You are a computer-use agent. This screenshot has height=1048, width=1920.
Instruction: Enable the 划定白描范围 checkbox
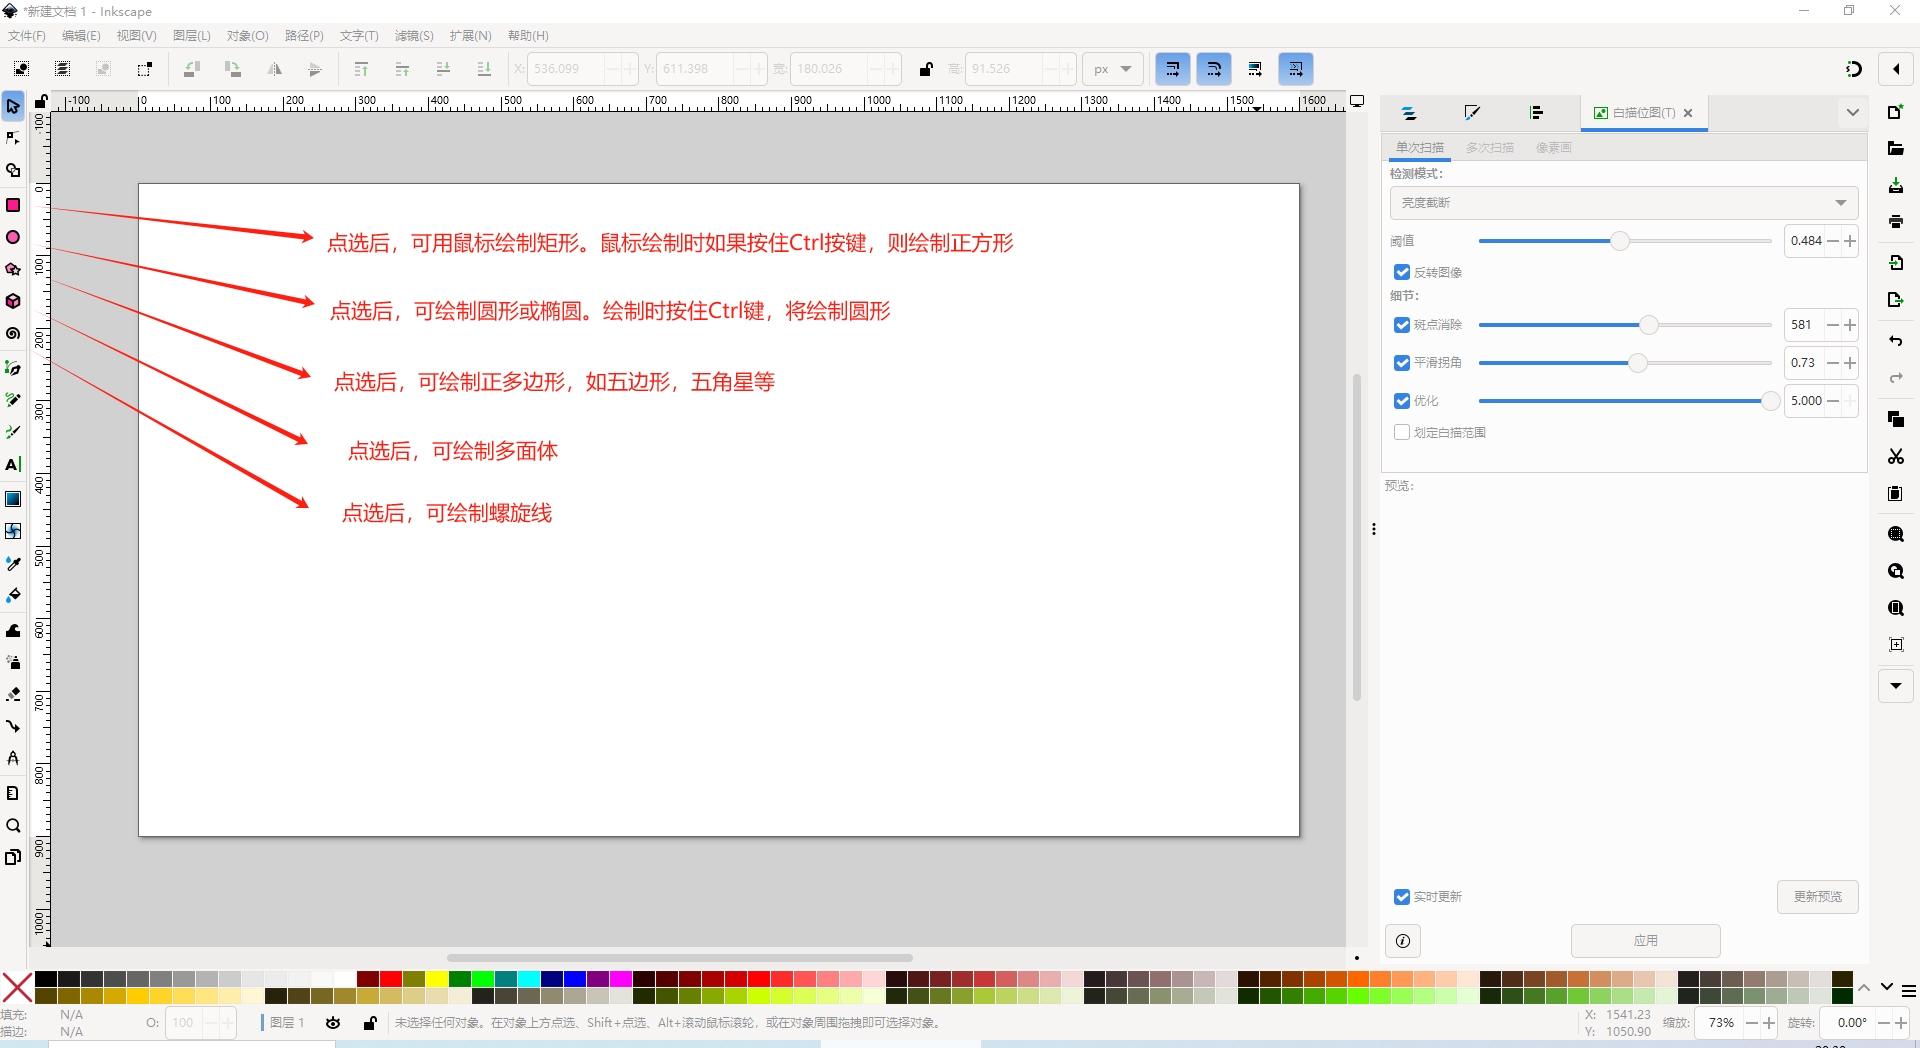click(x=1402, y=432)
